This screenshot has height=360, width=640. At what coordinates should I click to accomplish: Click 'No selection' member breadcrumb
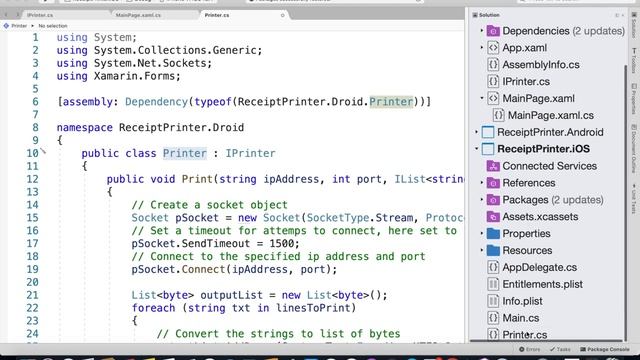pyautogui.click(x=53, y=26)
